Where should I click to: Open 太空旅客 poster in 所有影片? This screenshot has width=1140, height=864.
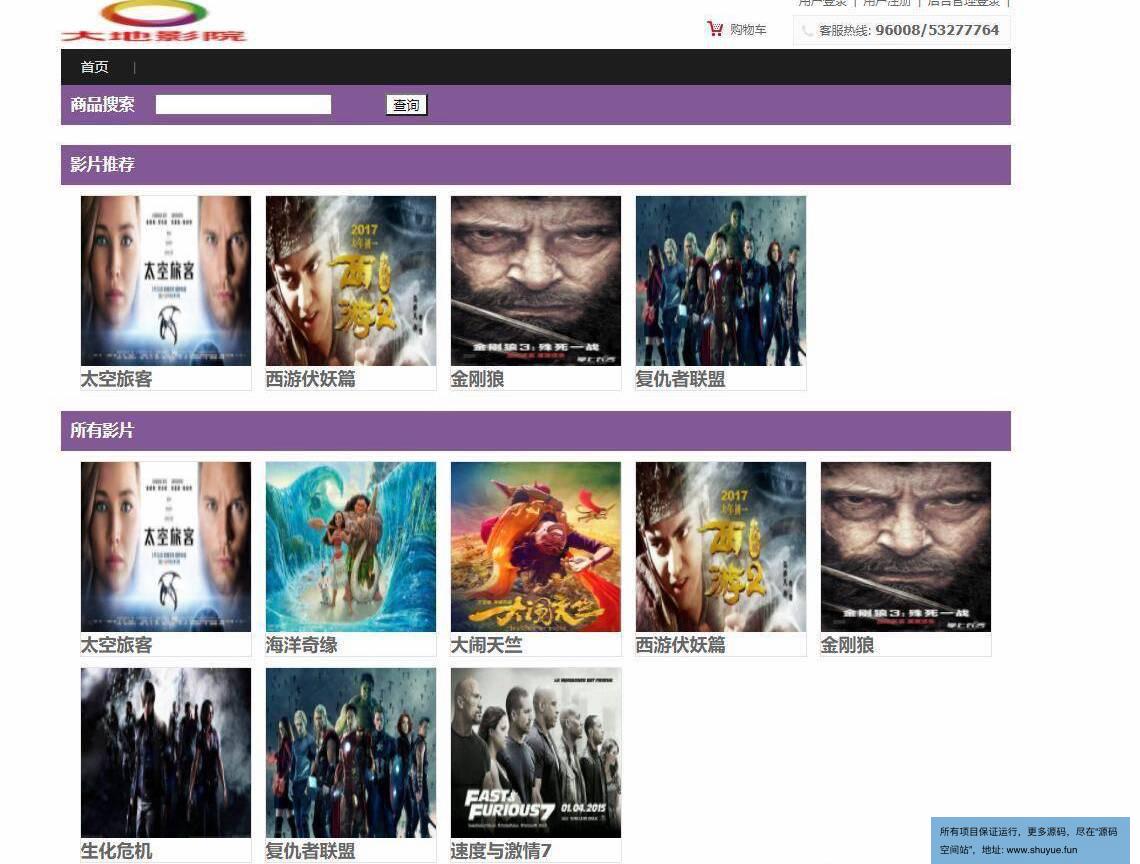pos(166,547)
